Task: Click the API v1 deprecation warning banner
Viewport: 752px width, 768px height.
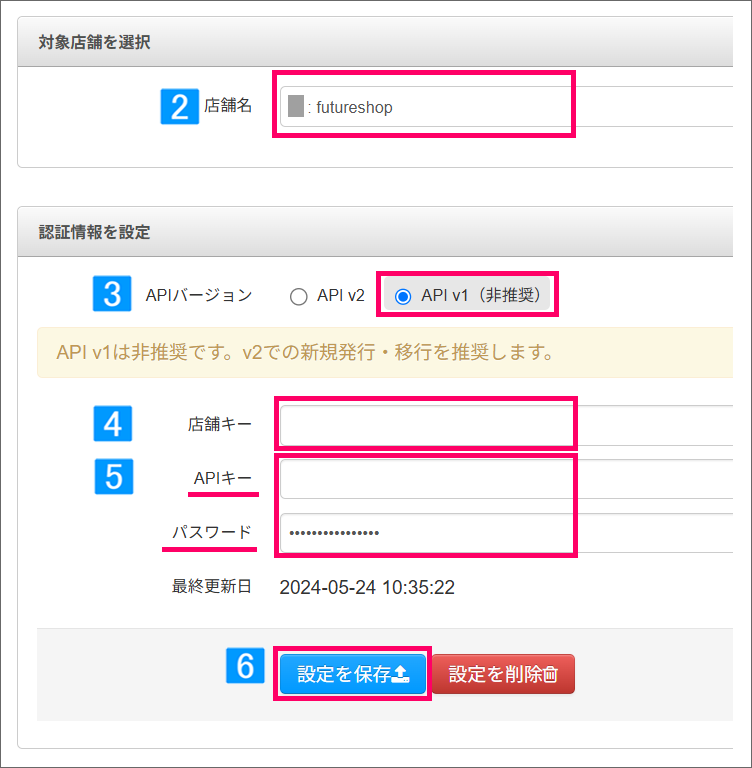Action: [385, 353]
